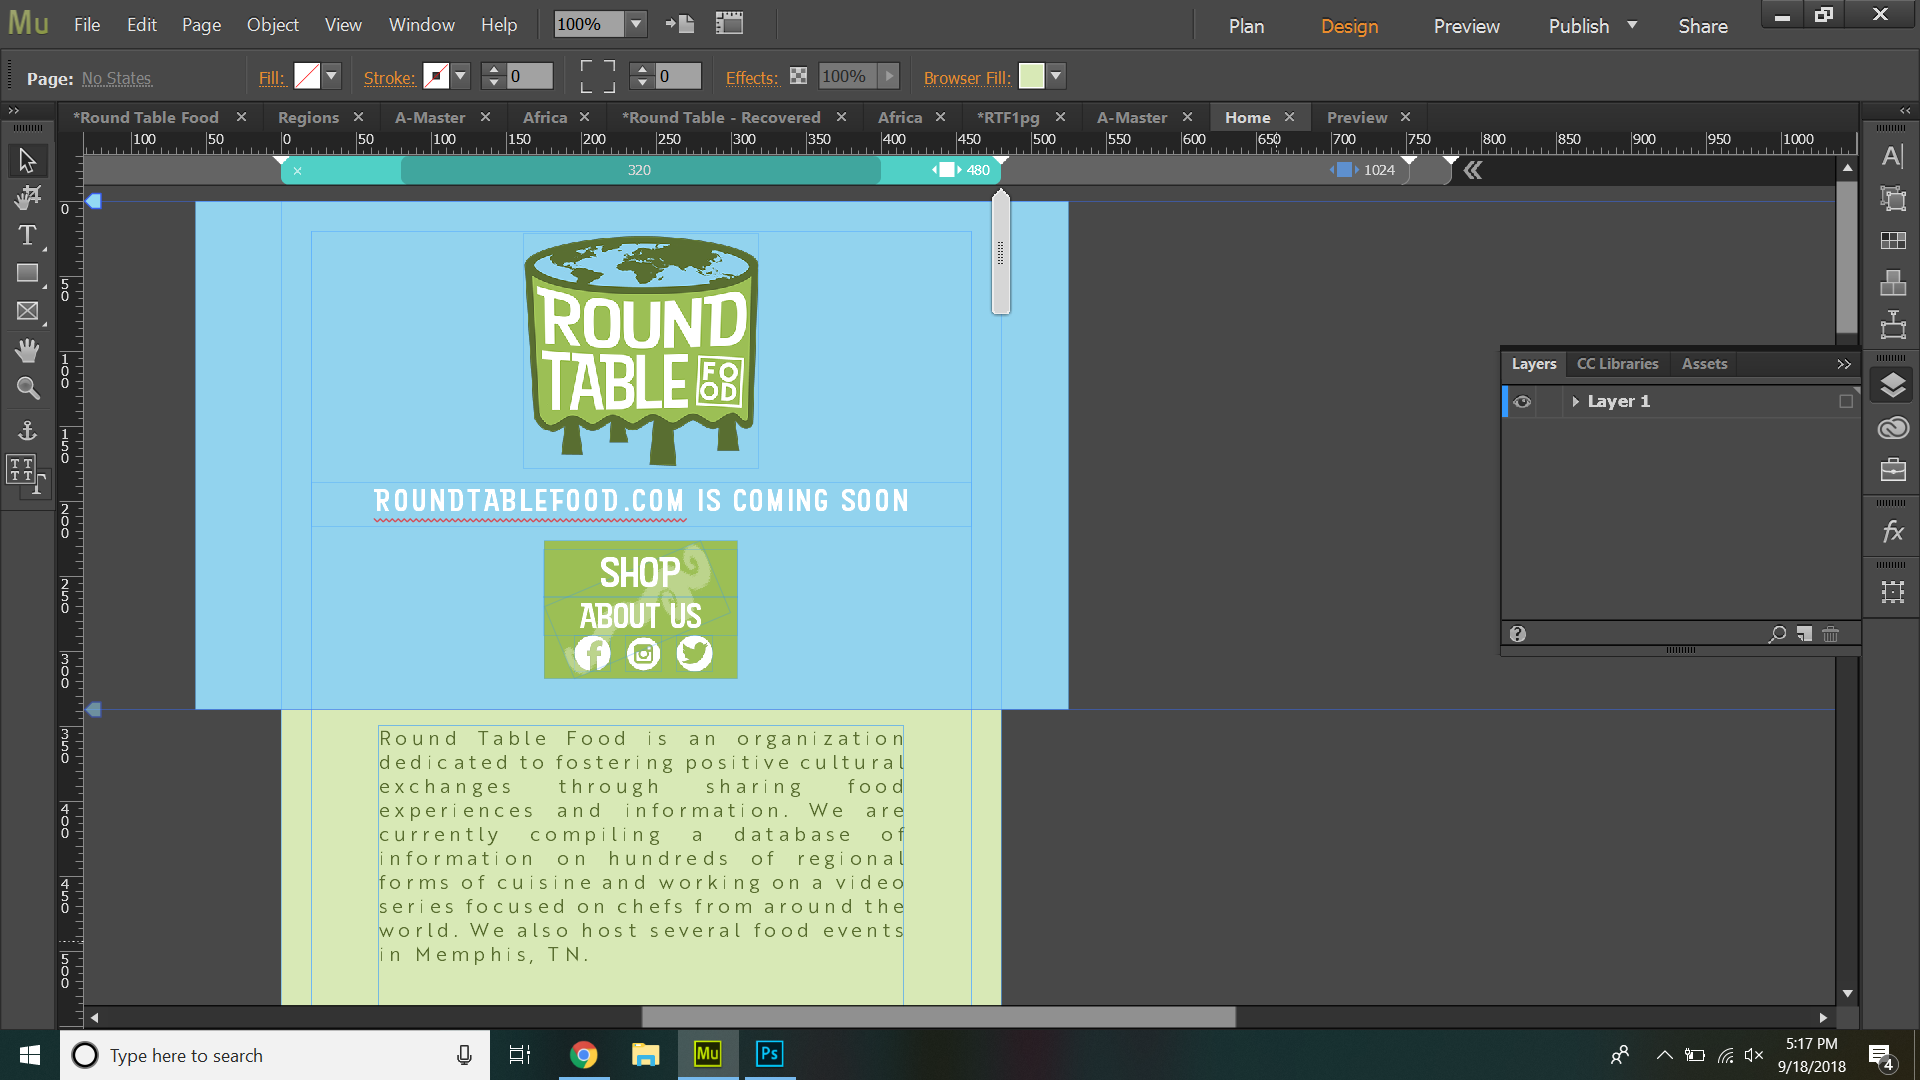The width and height of the screenshot is (1920, 1080).
Task: Select the Text tool
Action: pos(27,235)
